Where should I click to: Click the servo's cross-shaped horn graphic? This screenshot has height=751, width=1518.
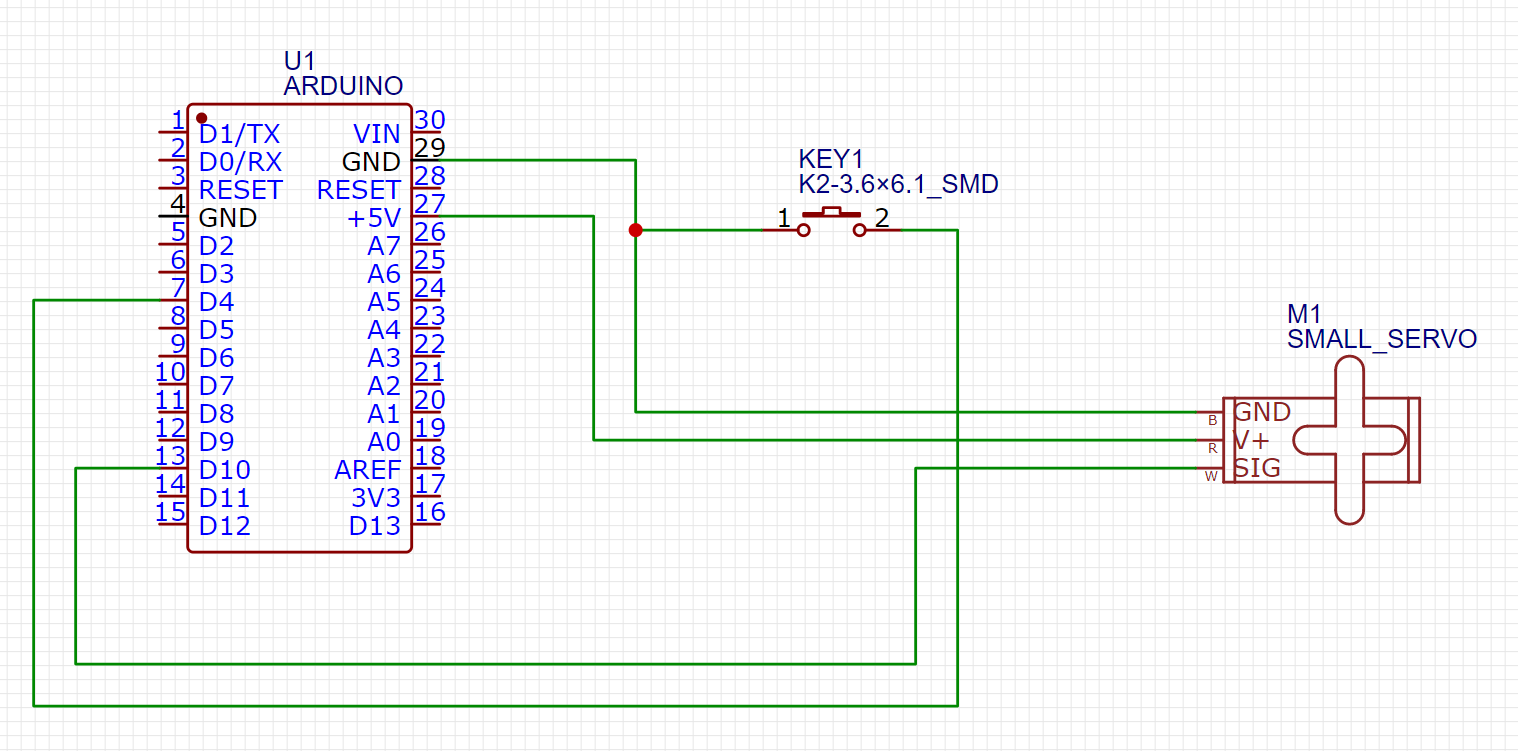click(x=1348, y=440)
